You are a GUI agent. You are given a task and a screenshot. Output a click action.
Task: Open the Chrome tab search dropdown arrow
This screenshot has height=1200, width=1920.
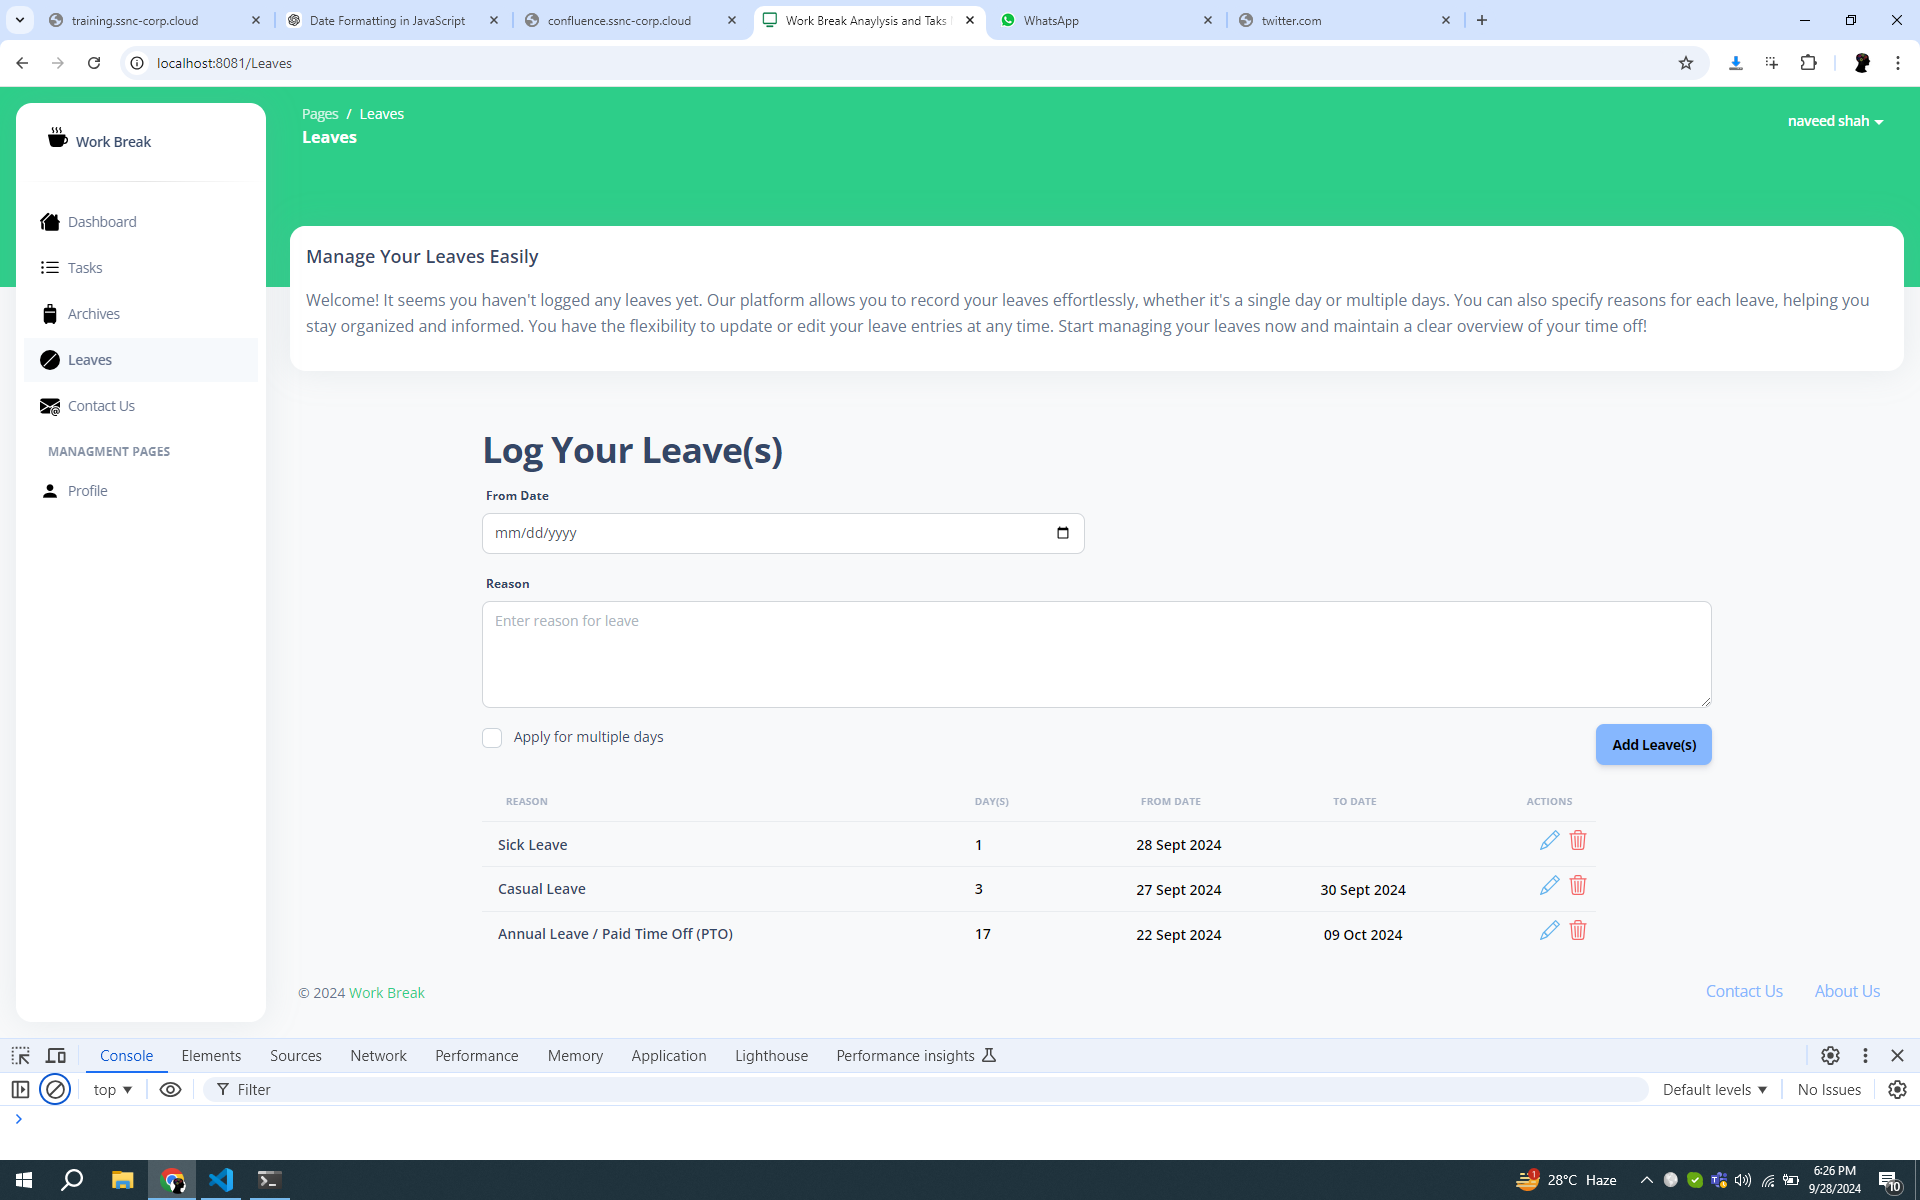coord(20,20)
